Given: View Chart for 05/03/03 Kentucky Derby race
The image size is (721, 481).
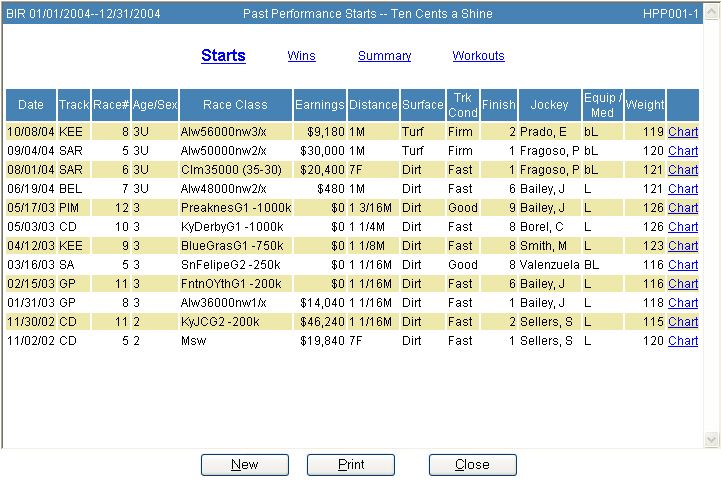Looking at the screenshot, I should tap(683, 227).
